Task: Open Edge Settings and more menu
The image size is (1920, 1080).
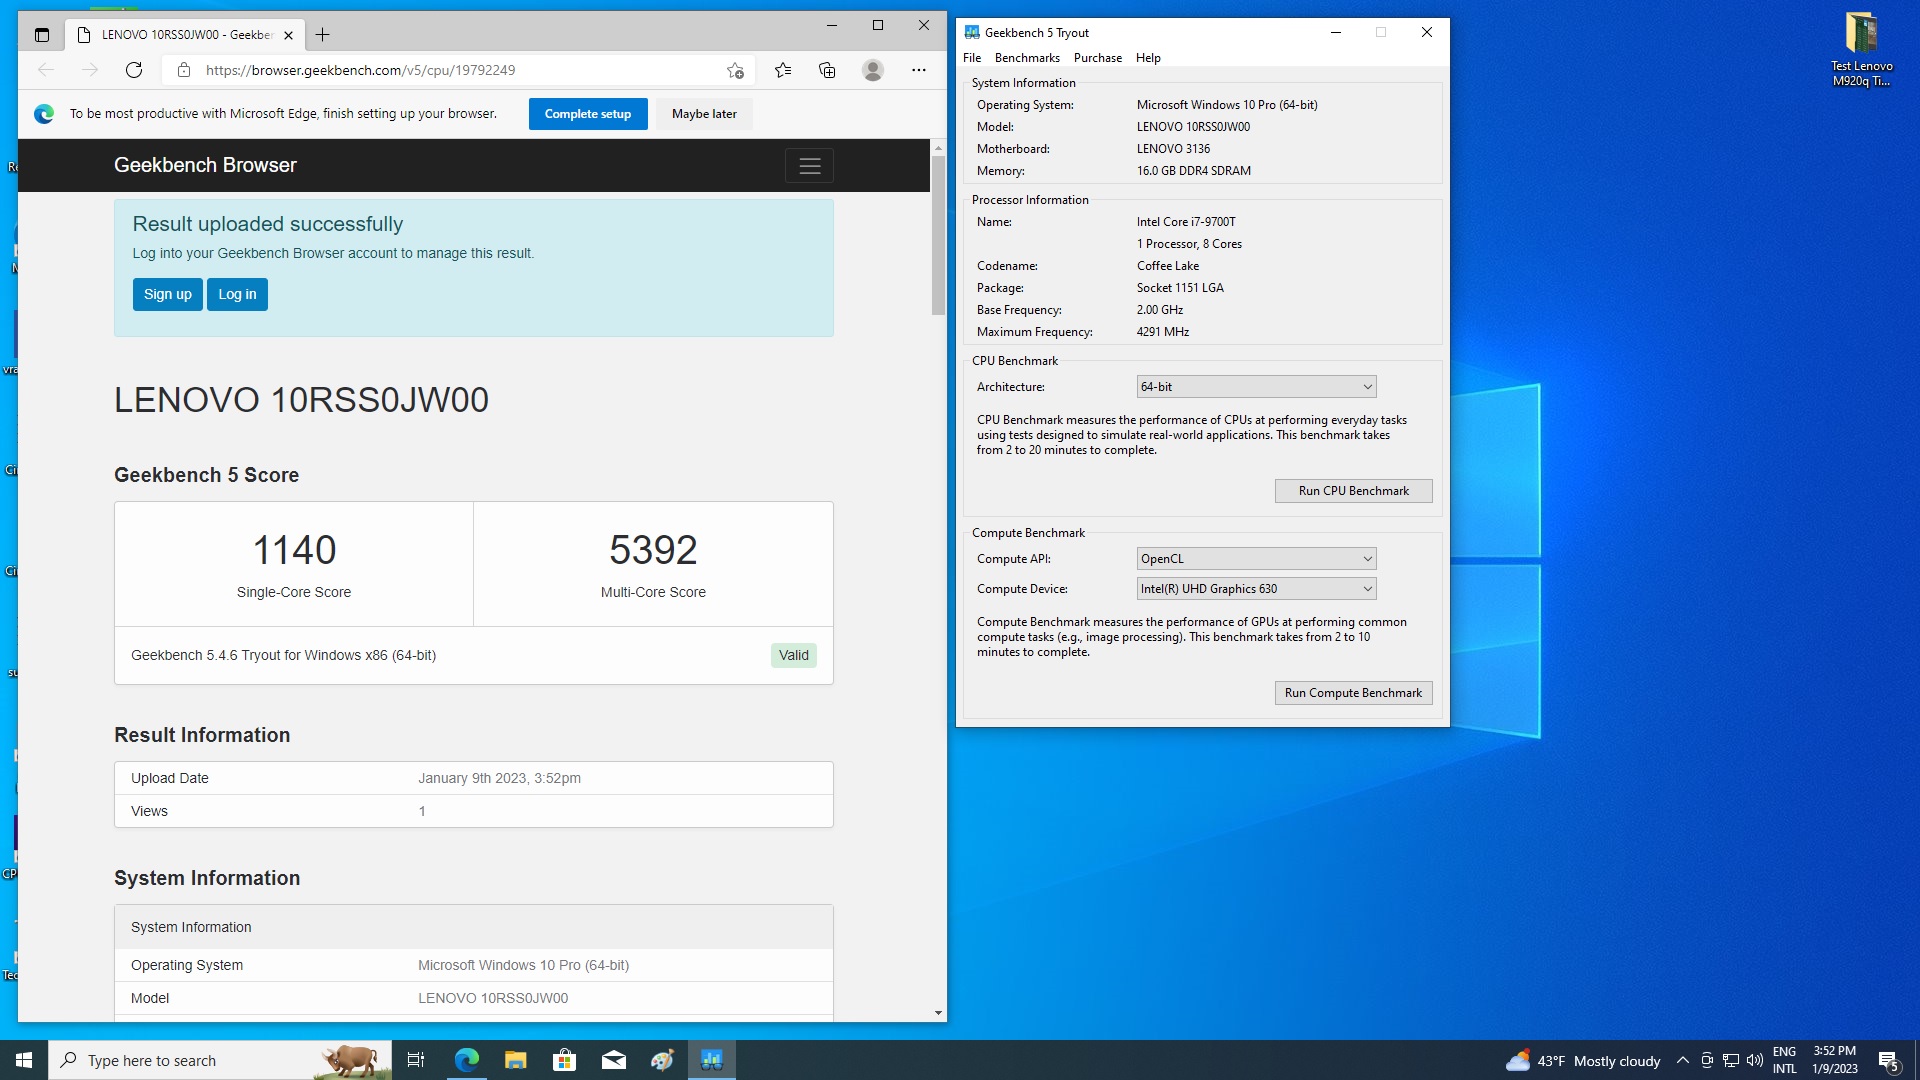Action: pos(919,70)
